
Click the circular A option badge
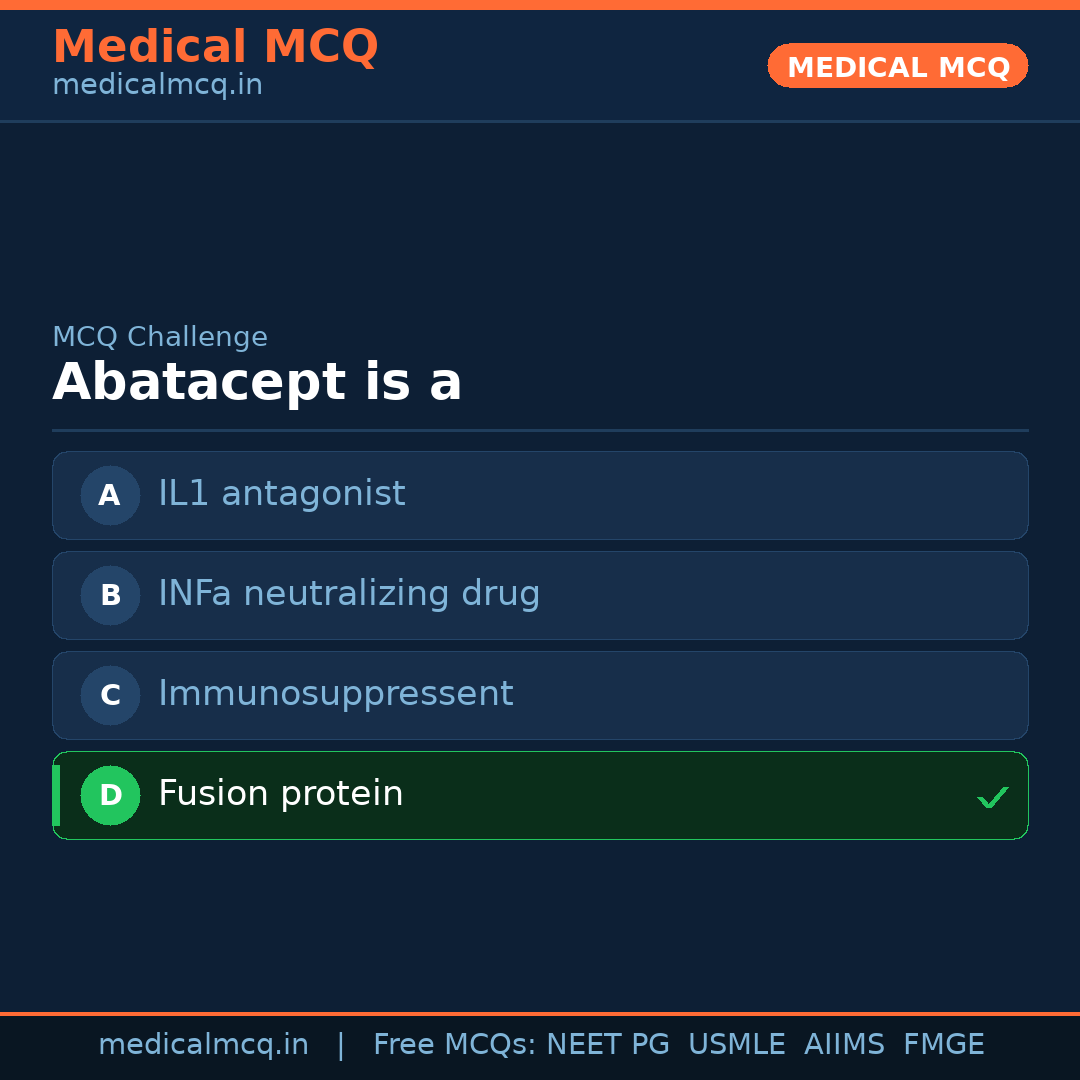(110, 495)
